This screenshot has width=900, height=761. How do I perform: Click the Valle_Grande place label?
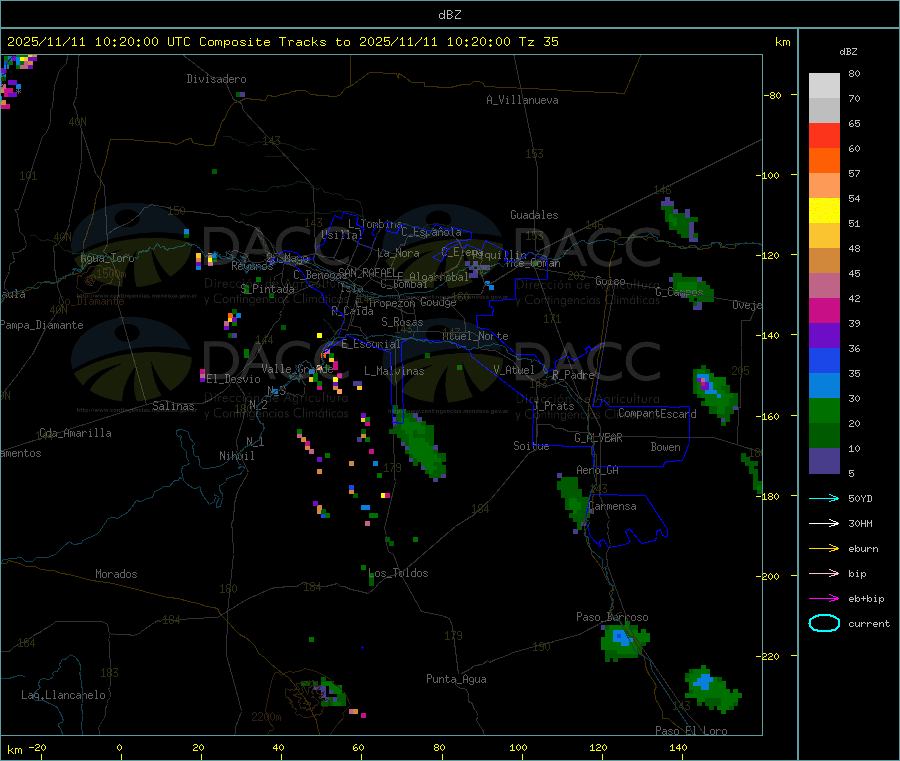click(297, 369)
